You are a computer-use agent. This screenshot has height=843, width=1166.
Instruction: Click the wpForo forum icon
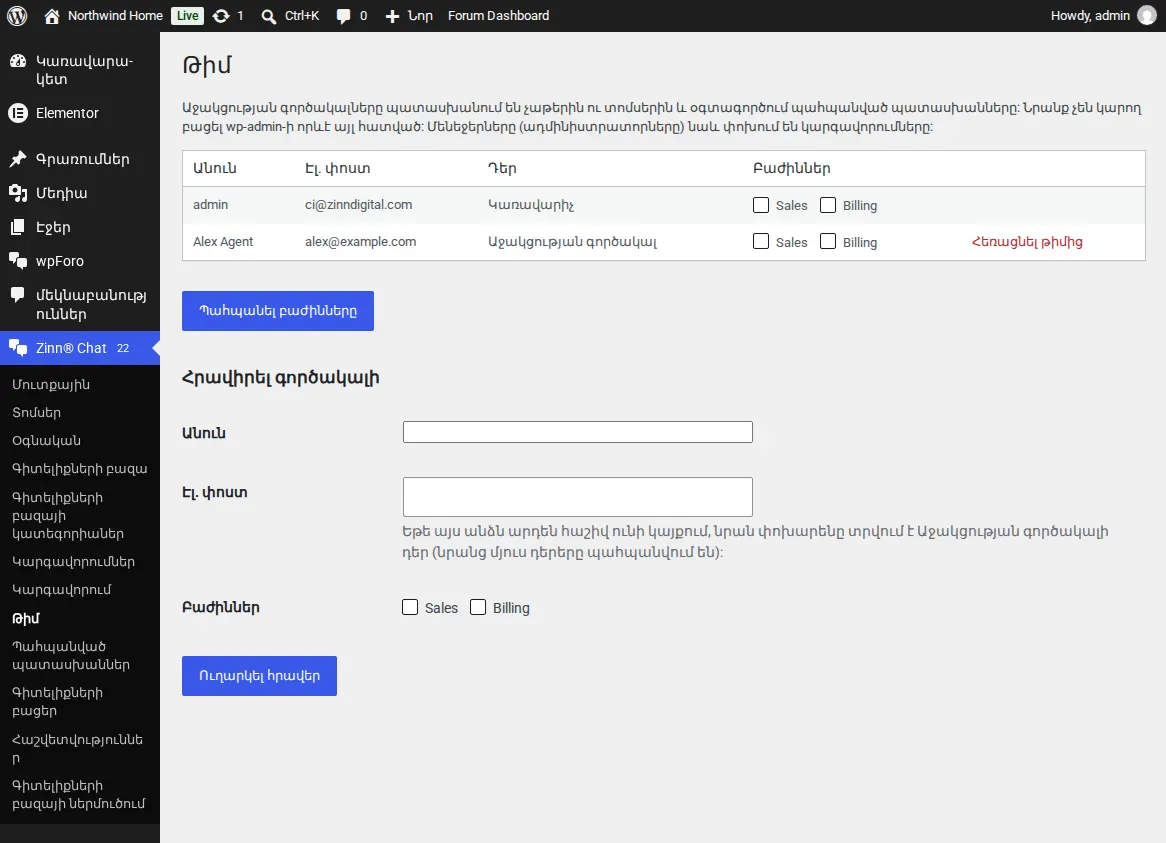tap(18, 261)
